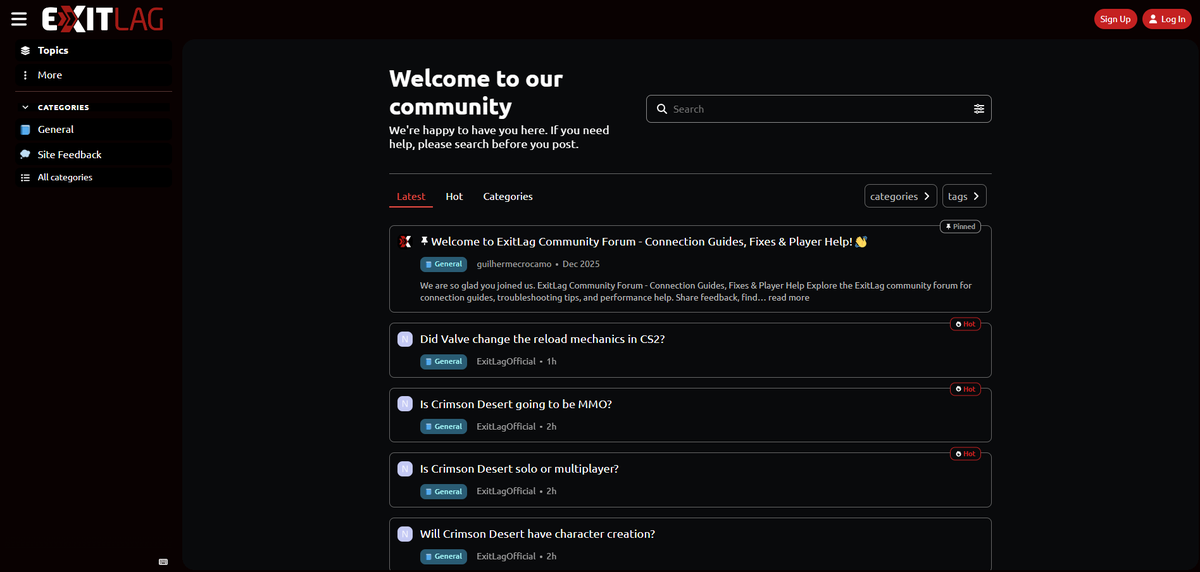Click the Topics layers icon
Screen dimensions: 1200x572
tap(26, 50)
